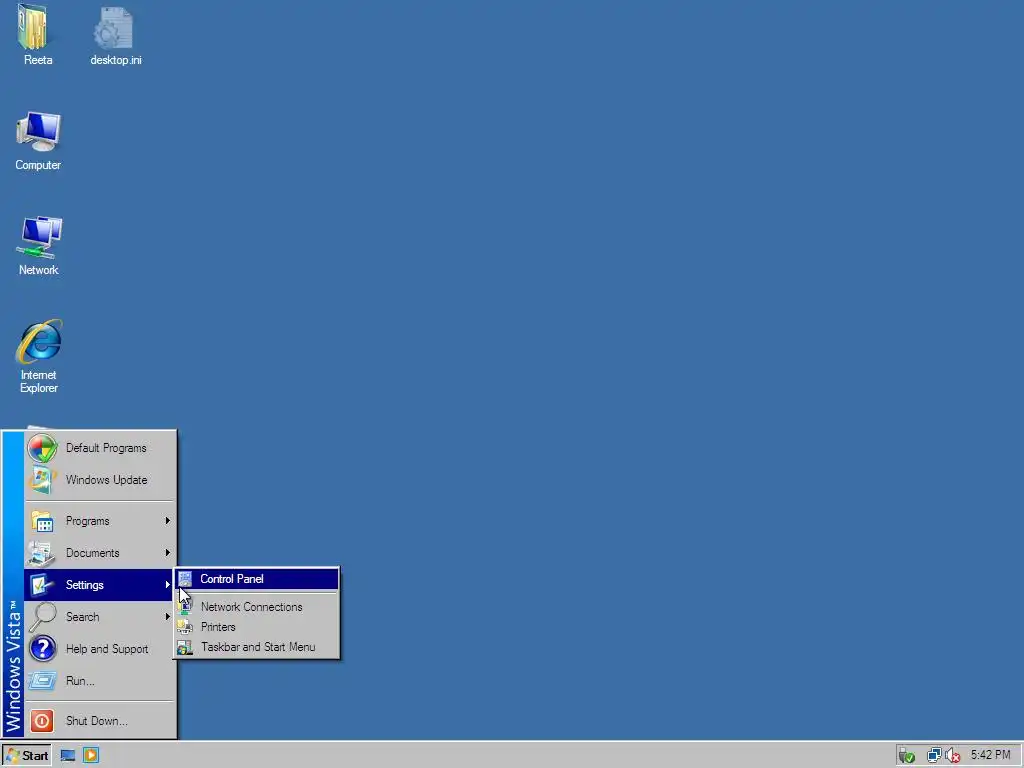Viewport: 1024px width, 768px height.
Task: Click the Documents label text
Action: coord(93,553)
